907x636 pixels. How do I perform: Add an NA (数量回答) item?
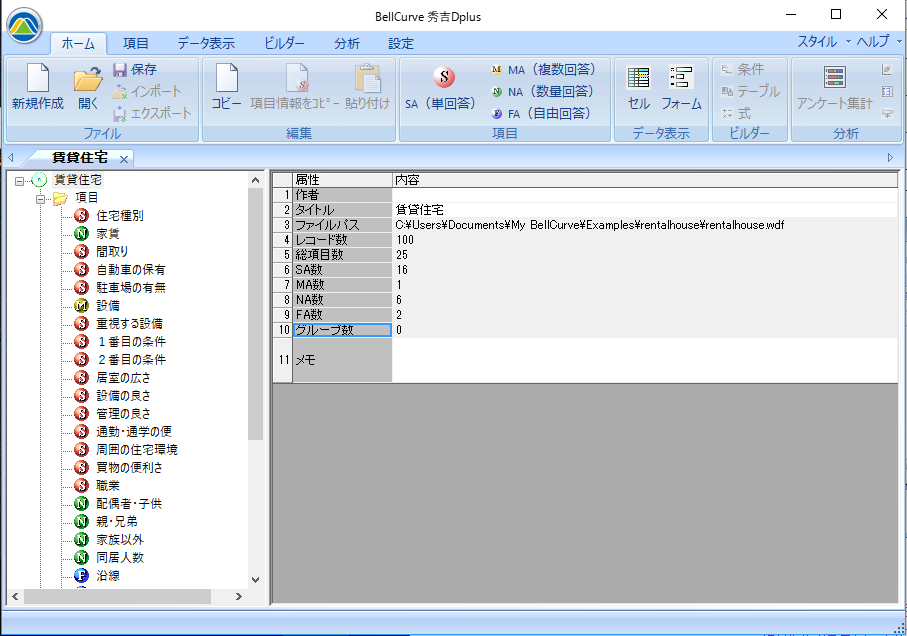[542, 91]
